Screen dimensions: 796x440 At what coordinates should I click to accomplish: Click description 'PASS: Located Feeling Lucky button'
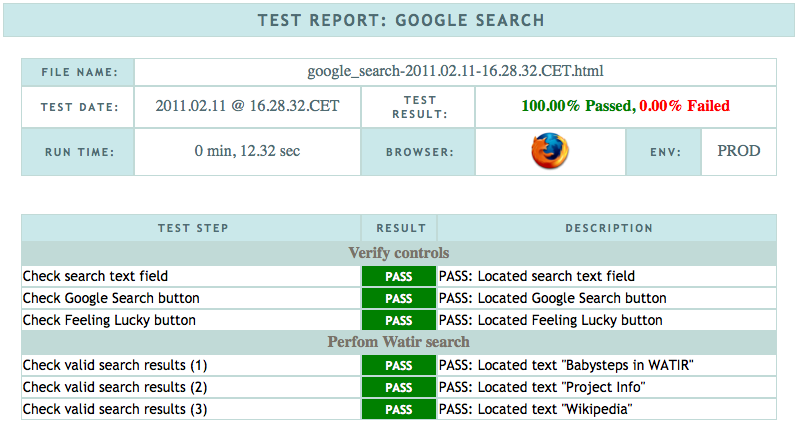pyautogui.click(x=551, y=320)
